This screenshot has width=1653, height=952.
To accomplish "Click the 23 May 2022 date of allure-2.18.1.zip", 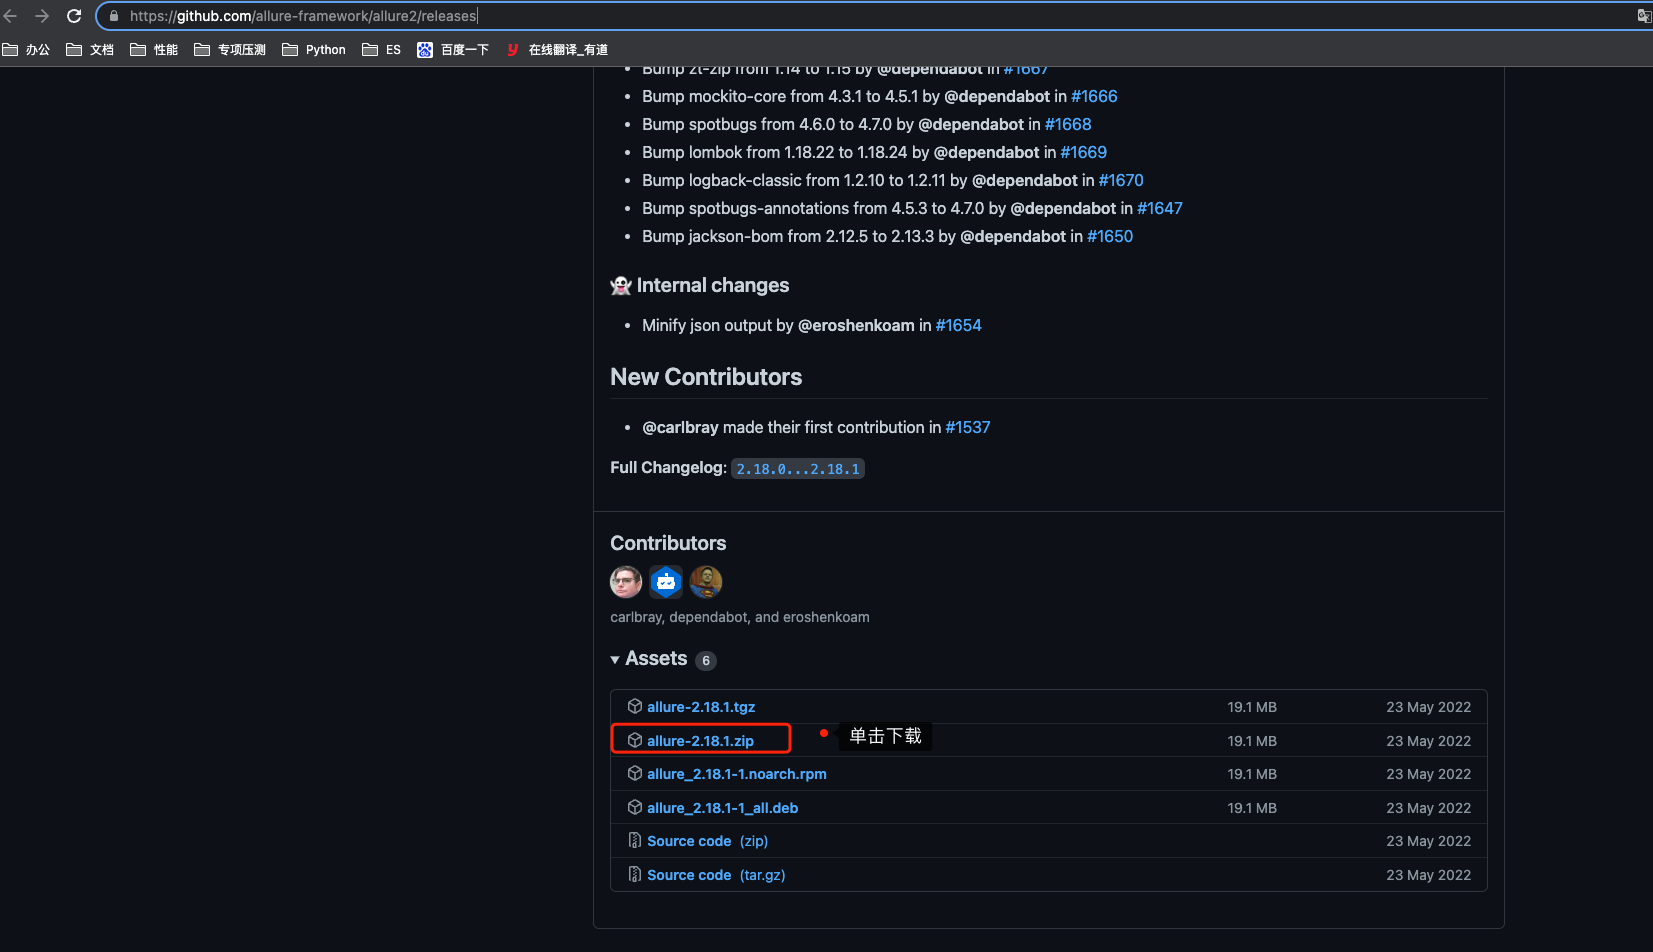I will point(1428,741).
